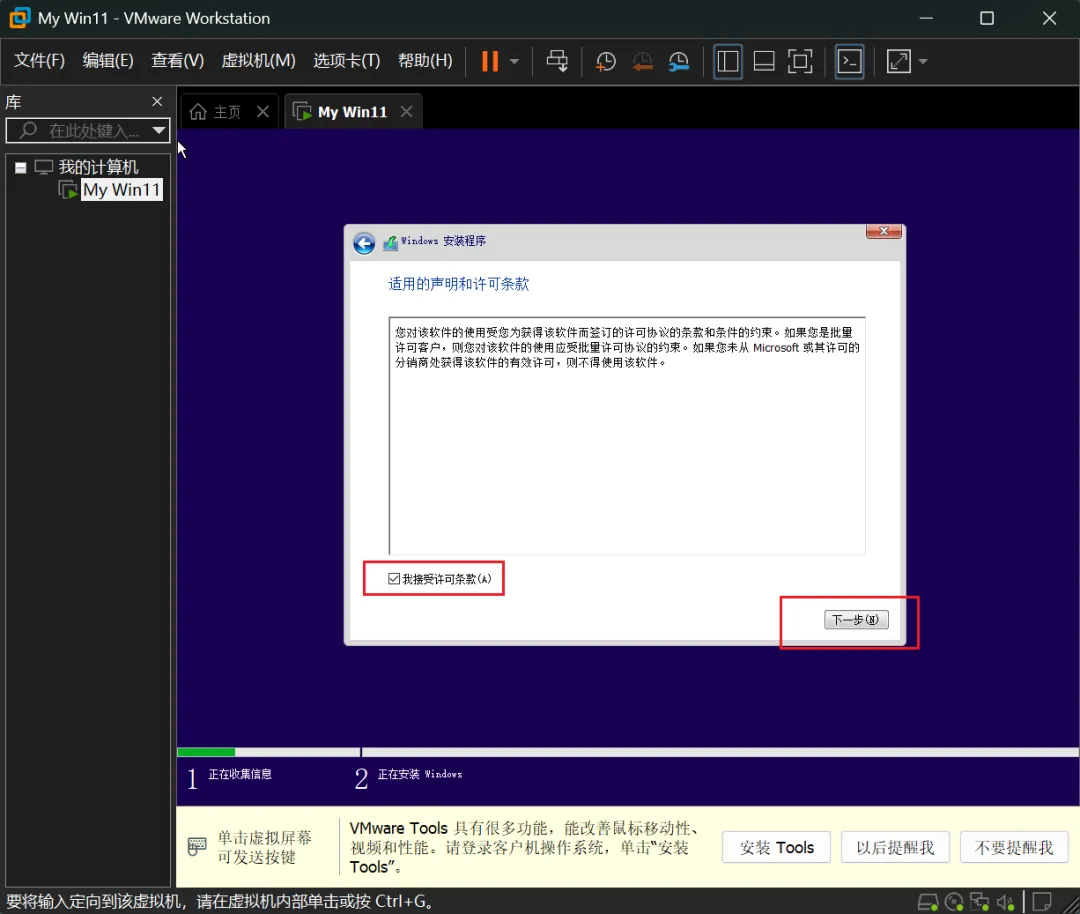Close the 主页 tab
The width and height of the screenshot is (1080, 914).
(262, 112)
